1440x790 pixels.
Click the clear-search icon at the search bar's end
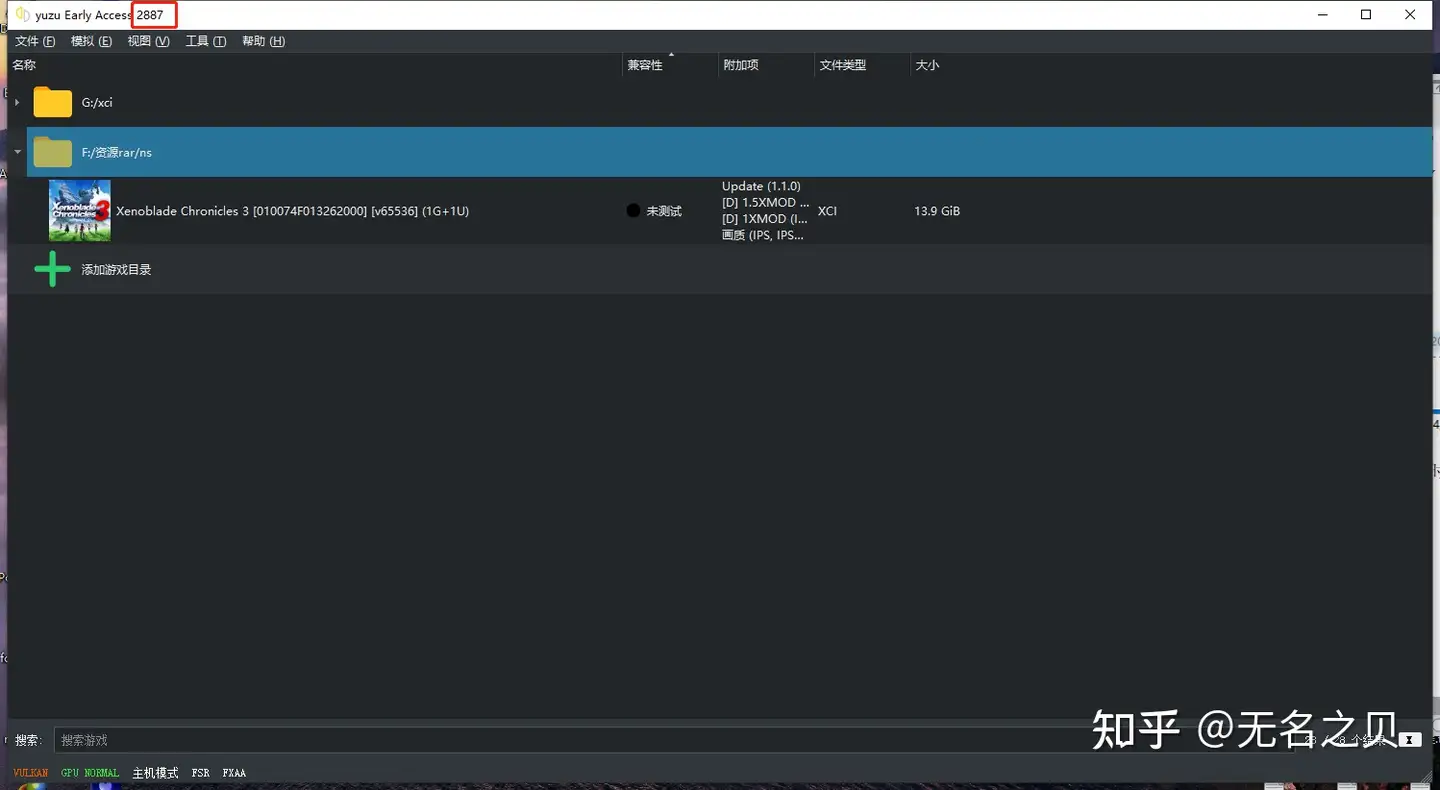(x=1410, y=740)
